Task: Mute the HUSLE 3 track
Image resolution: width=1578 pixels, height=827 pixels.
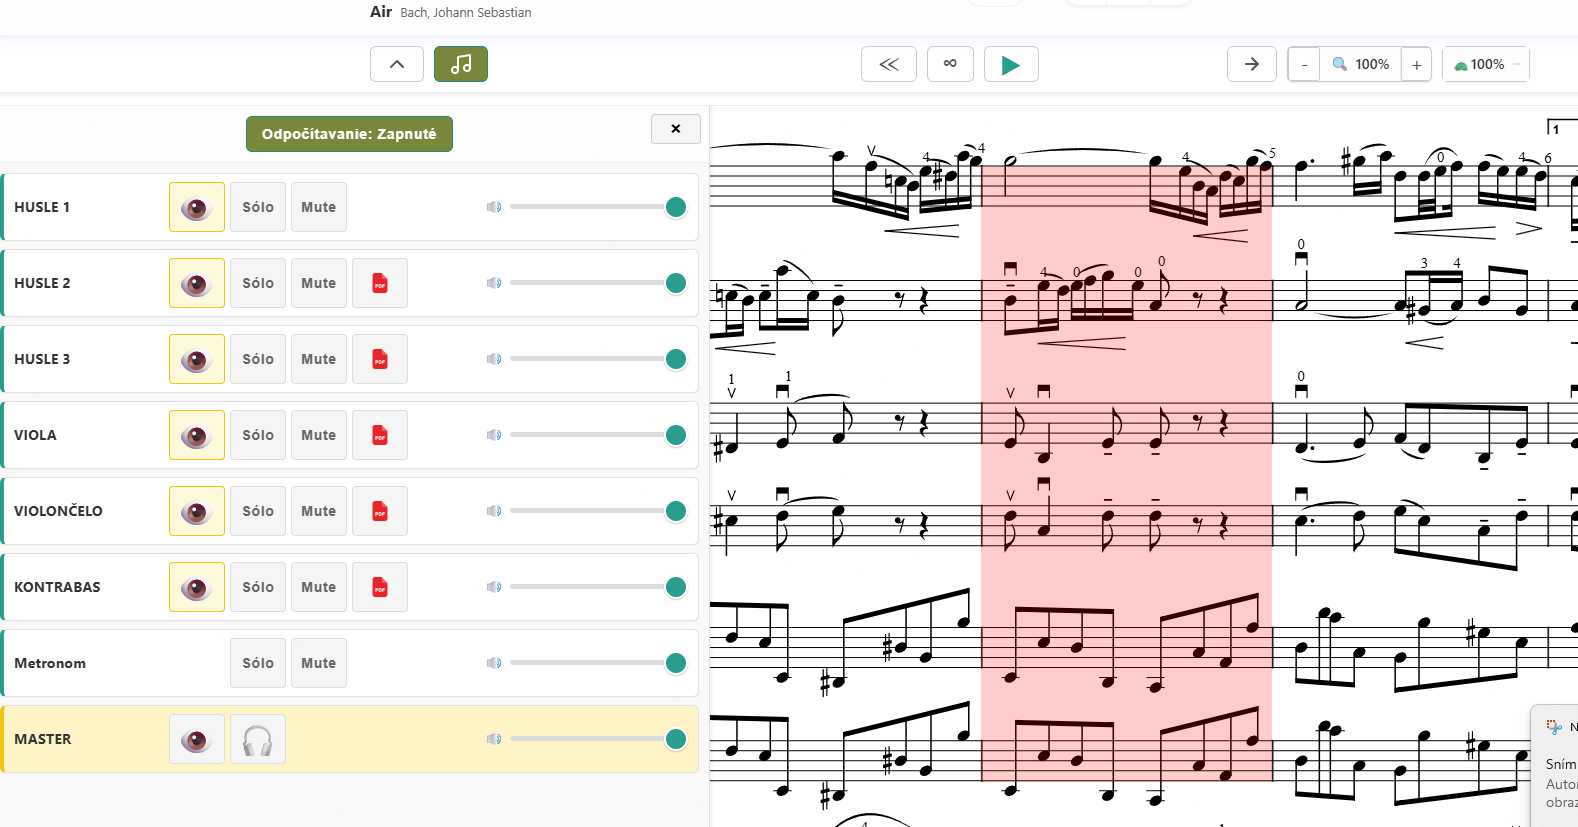Action: point(319,359)
